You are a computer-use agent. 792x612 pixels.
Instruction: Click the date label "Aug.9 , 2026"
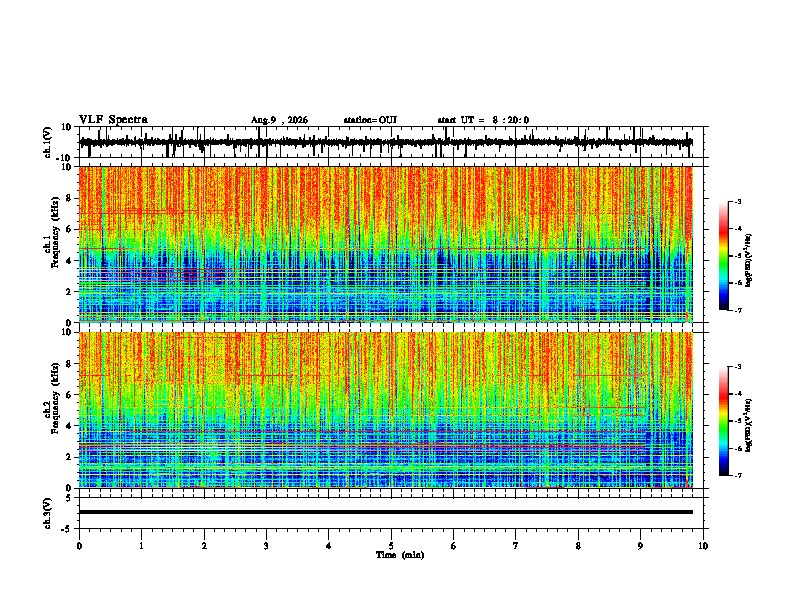[279, 120]
